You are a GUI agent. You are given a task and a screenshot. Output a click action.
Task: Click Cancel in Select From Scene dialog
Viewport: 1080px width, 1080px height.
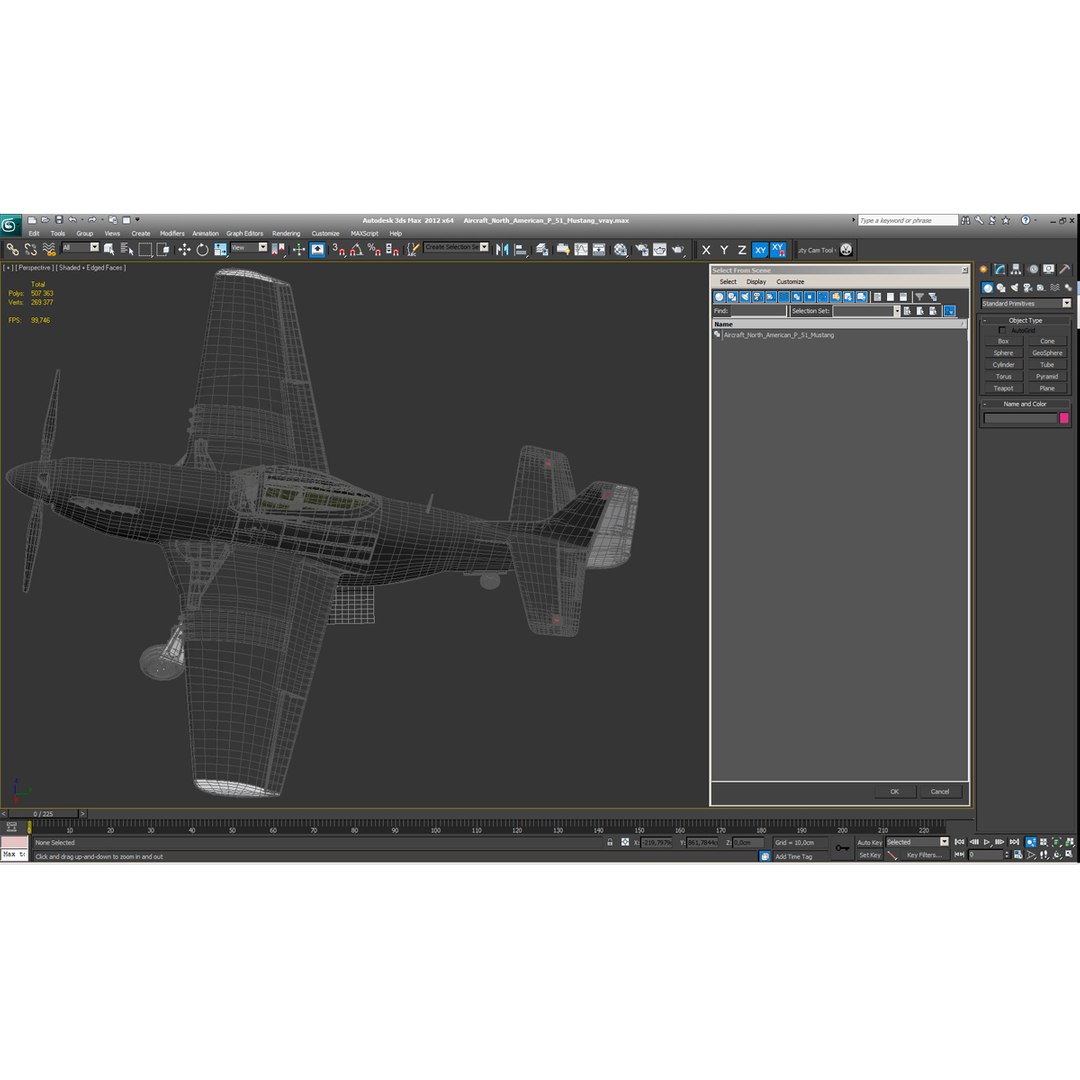[x=940, y=791]
